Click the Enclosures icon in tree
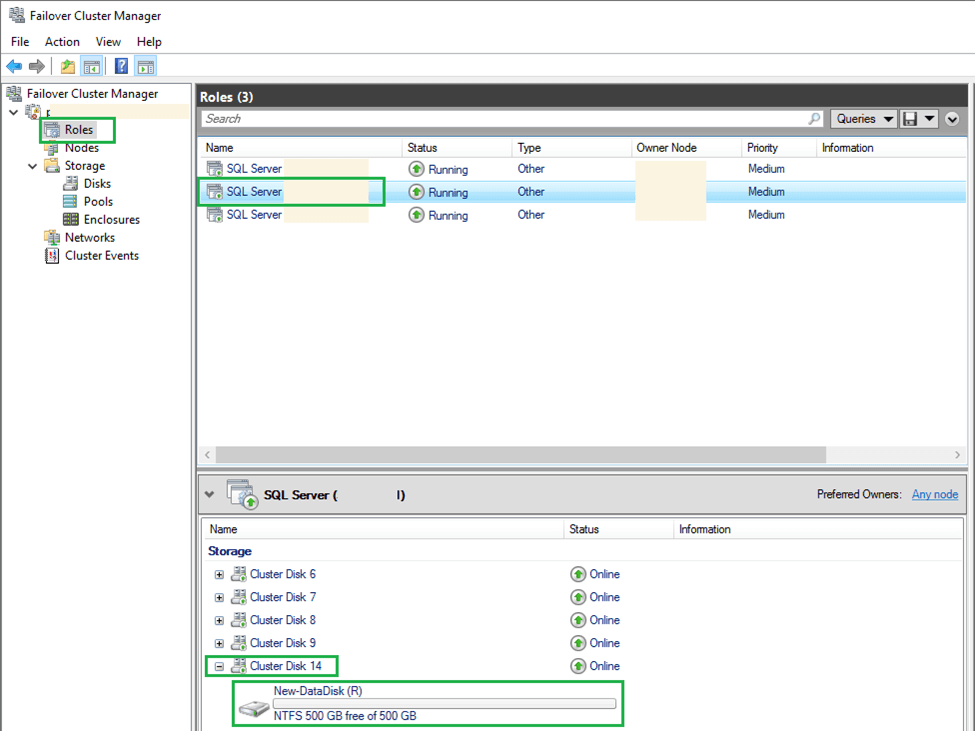The width and height of the screenshot is (975, 731). tap(71, 219)
